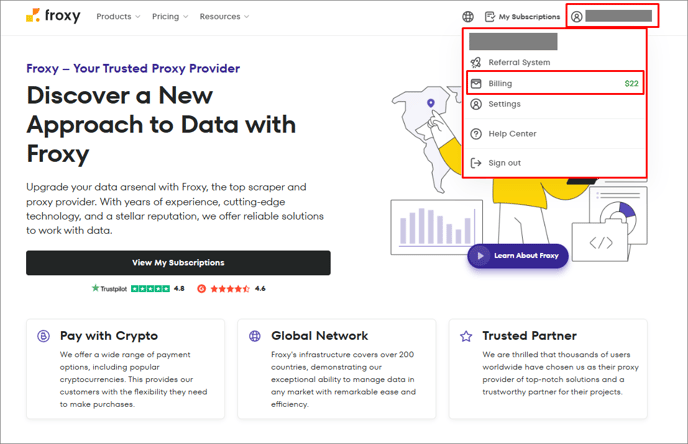Click the bar chart illustration
The height and width of the screenshot is (444, 688).
(x=437, y=227)
